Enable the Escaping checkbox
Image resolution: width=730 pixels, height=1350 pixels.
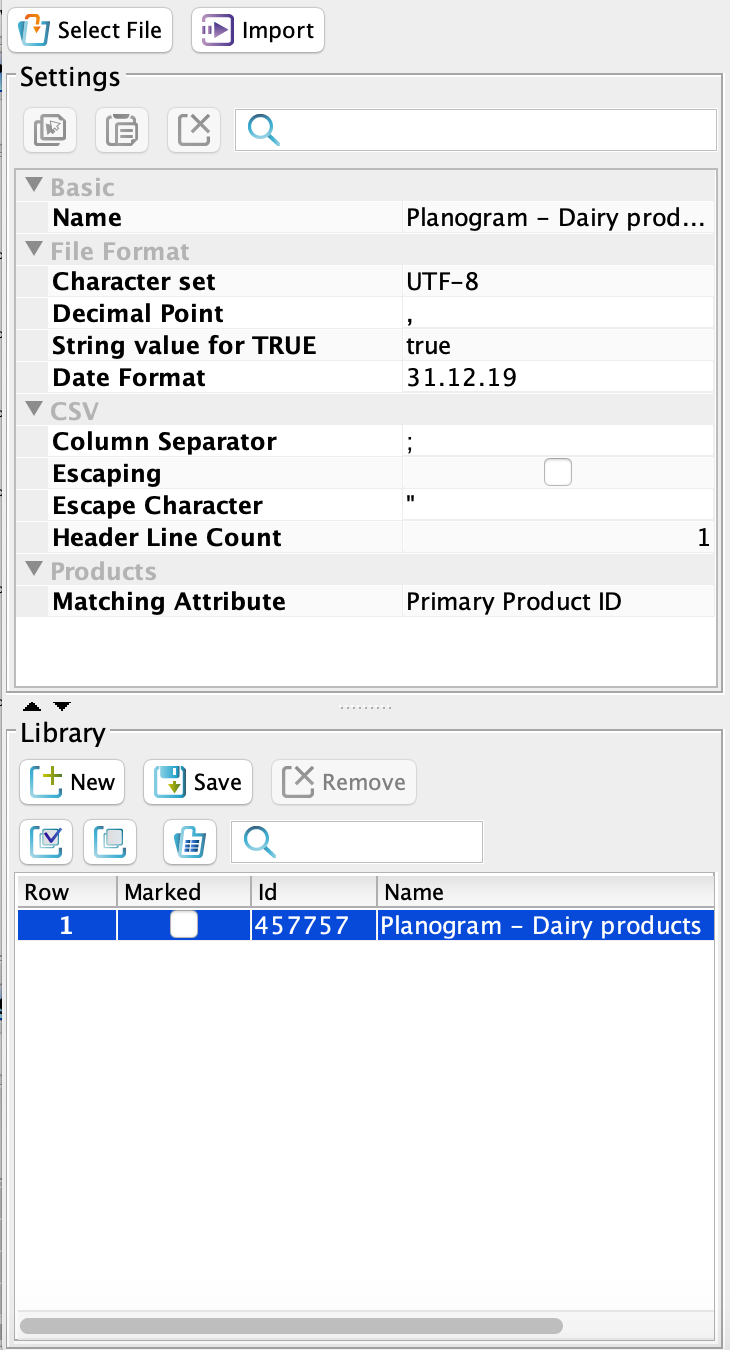pos(557,473)
